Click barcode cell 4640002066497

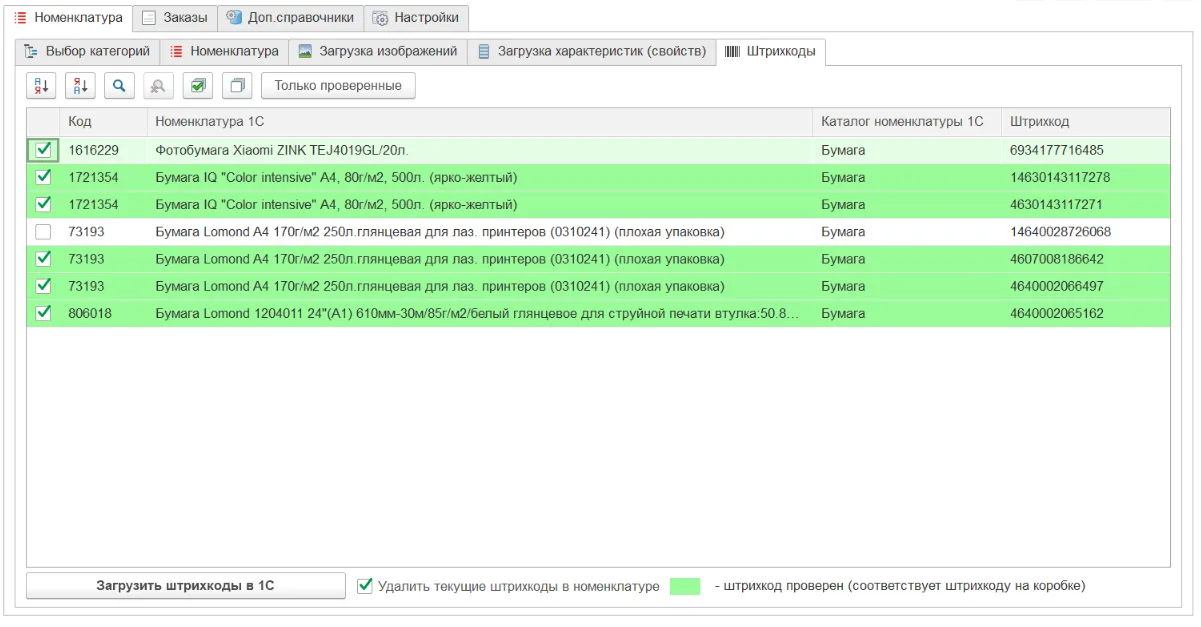coord(1085,286)
